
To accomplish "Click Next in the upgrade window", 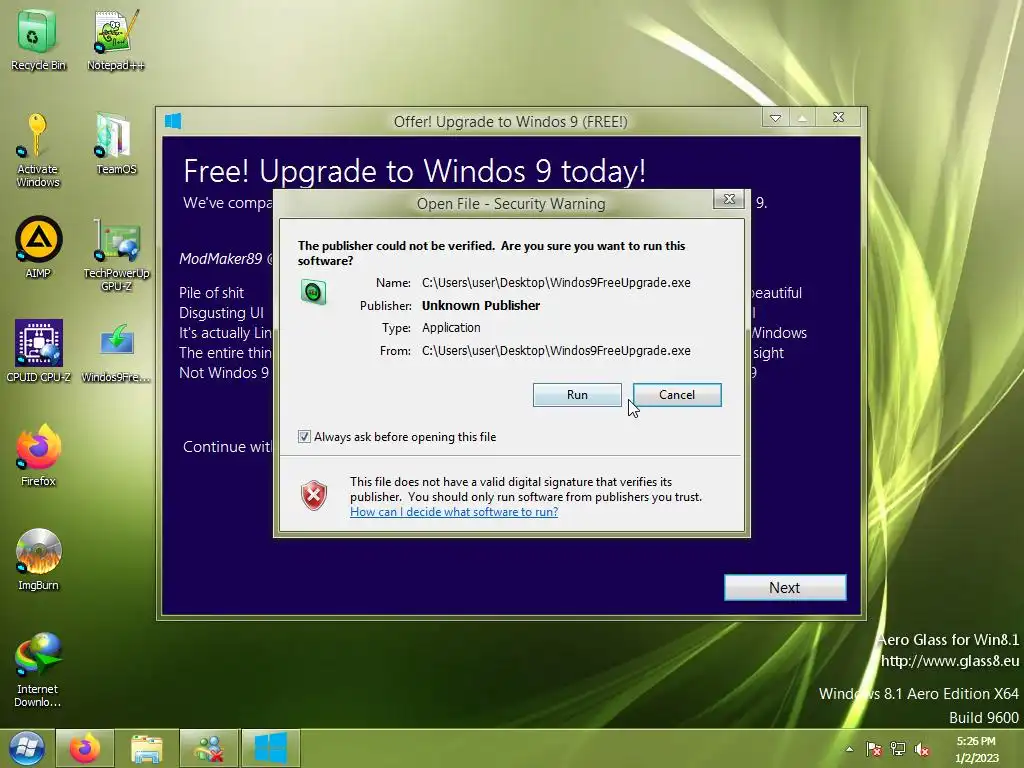I will (784, 587).
